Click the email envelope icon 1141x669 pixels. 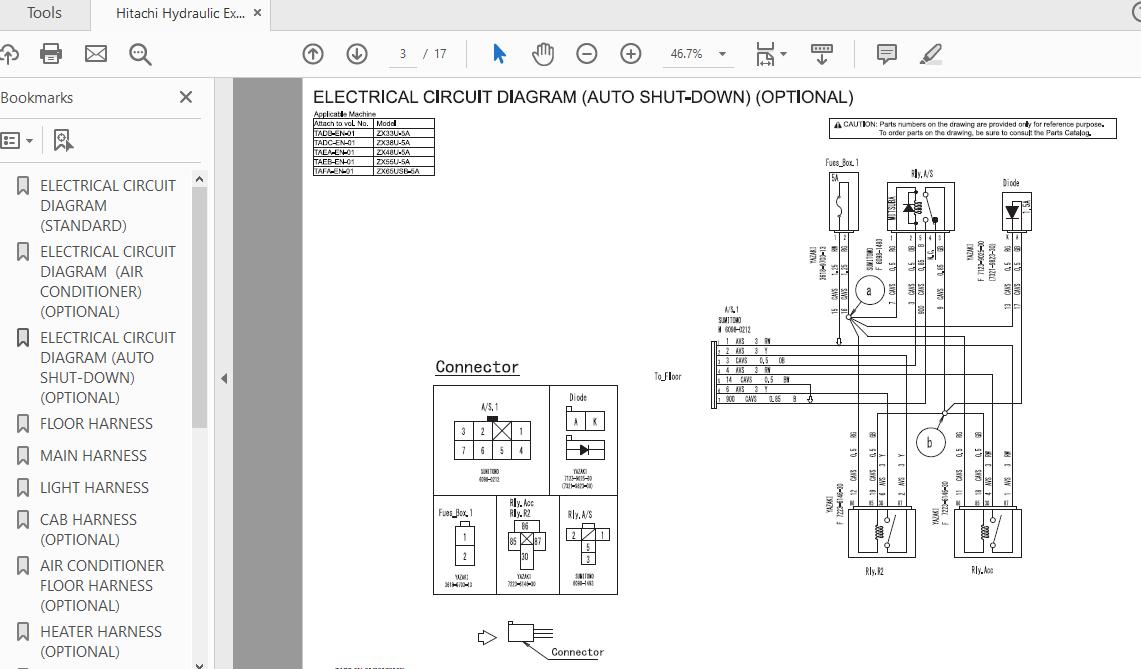(96, 54)
